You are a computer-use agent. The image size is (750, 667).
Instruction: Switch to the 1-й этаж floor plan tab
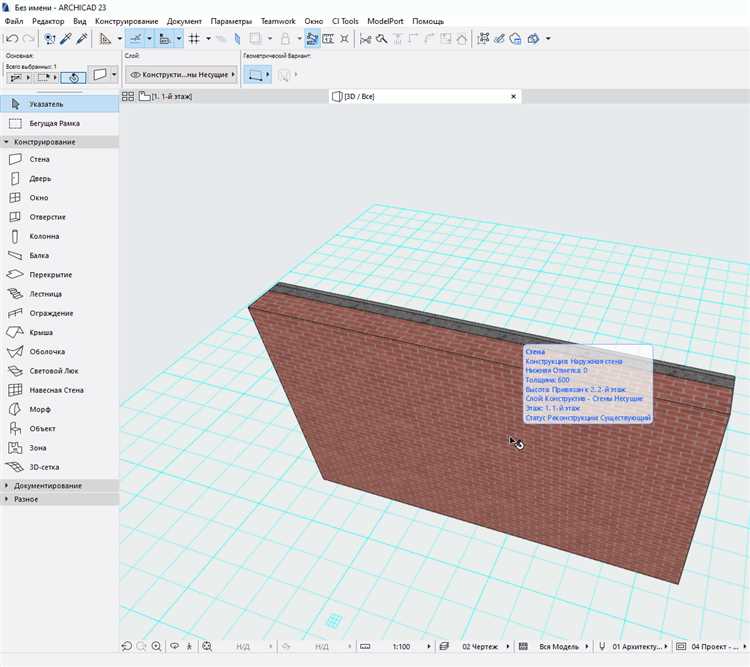coord(170,96)
